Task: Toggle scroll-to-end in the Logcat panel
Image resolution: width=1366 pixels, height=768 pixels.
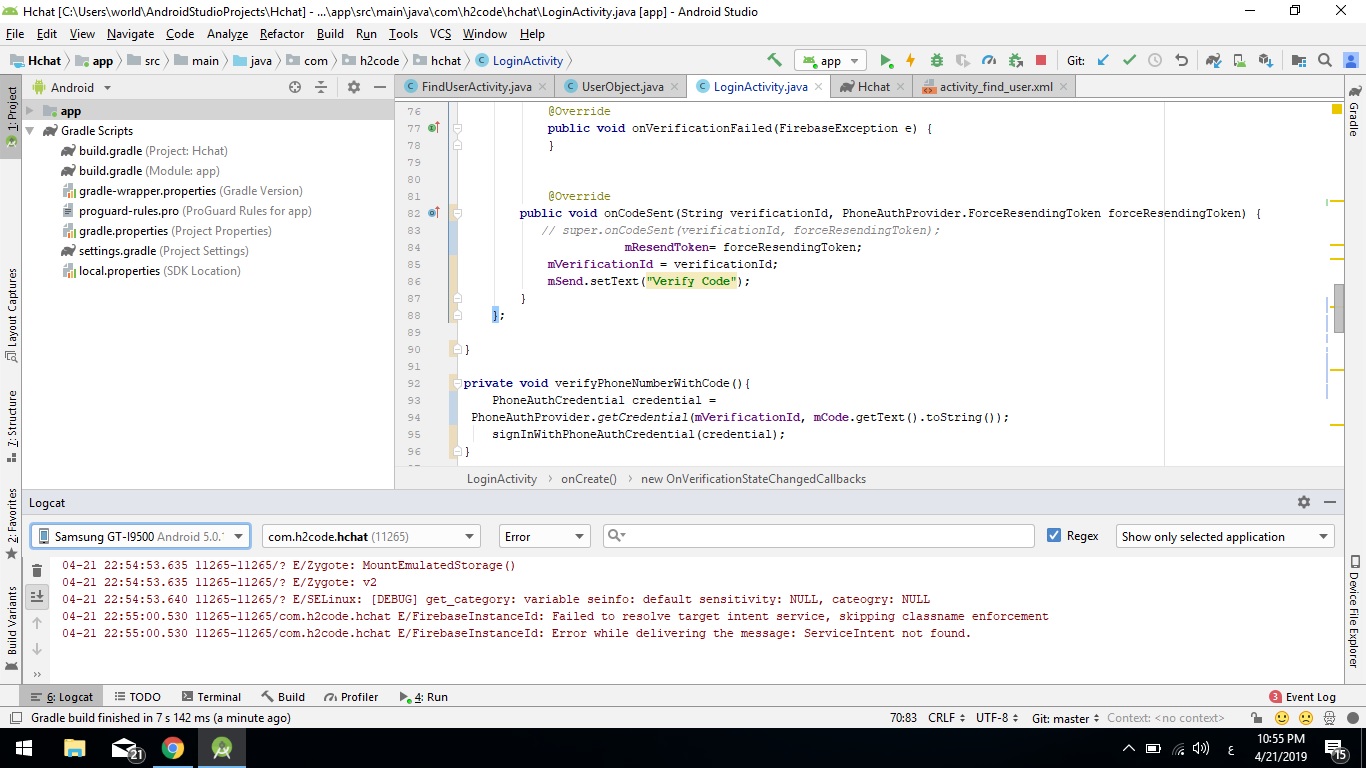Action: pyautogui.click(x=37, y=596)
